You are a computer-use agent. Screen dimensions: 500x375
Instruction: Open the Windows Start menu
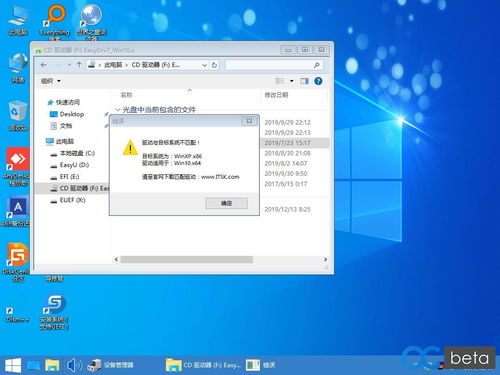[13, 365]
